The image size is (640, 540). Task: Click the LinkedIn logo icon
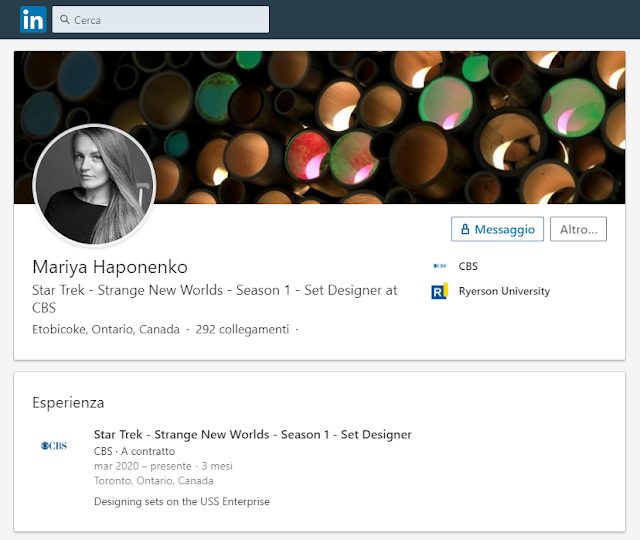click(33, 20)
